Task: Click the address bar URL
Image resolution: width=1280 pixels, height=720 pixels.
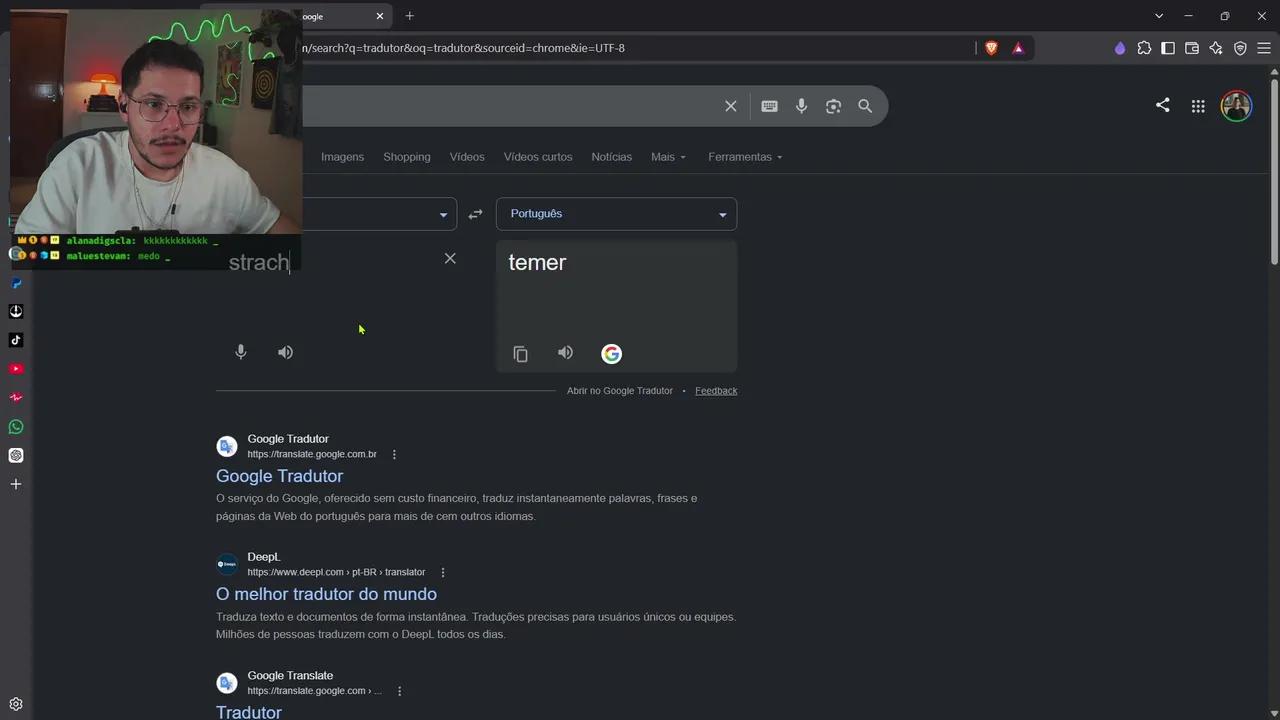Action: (x=465, y=48)
